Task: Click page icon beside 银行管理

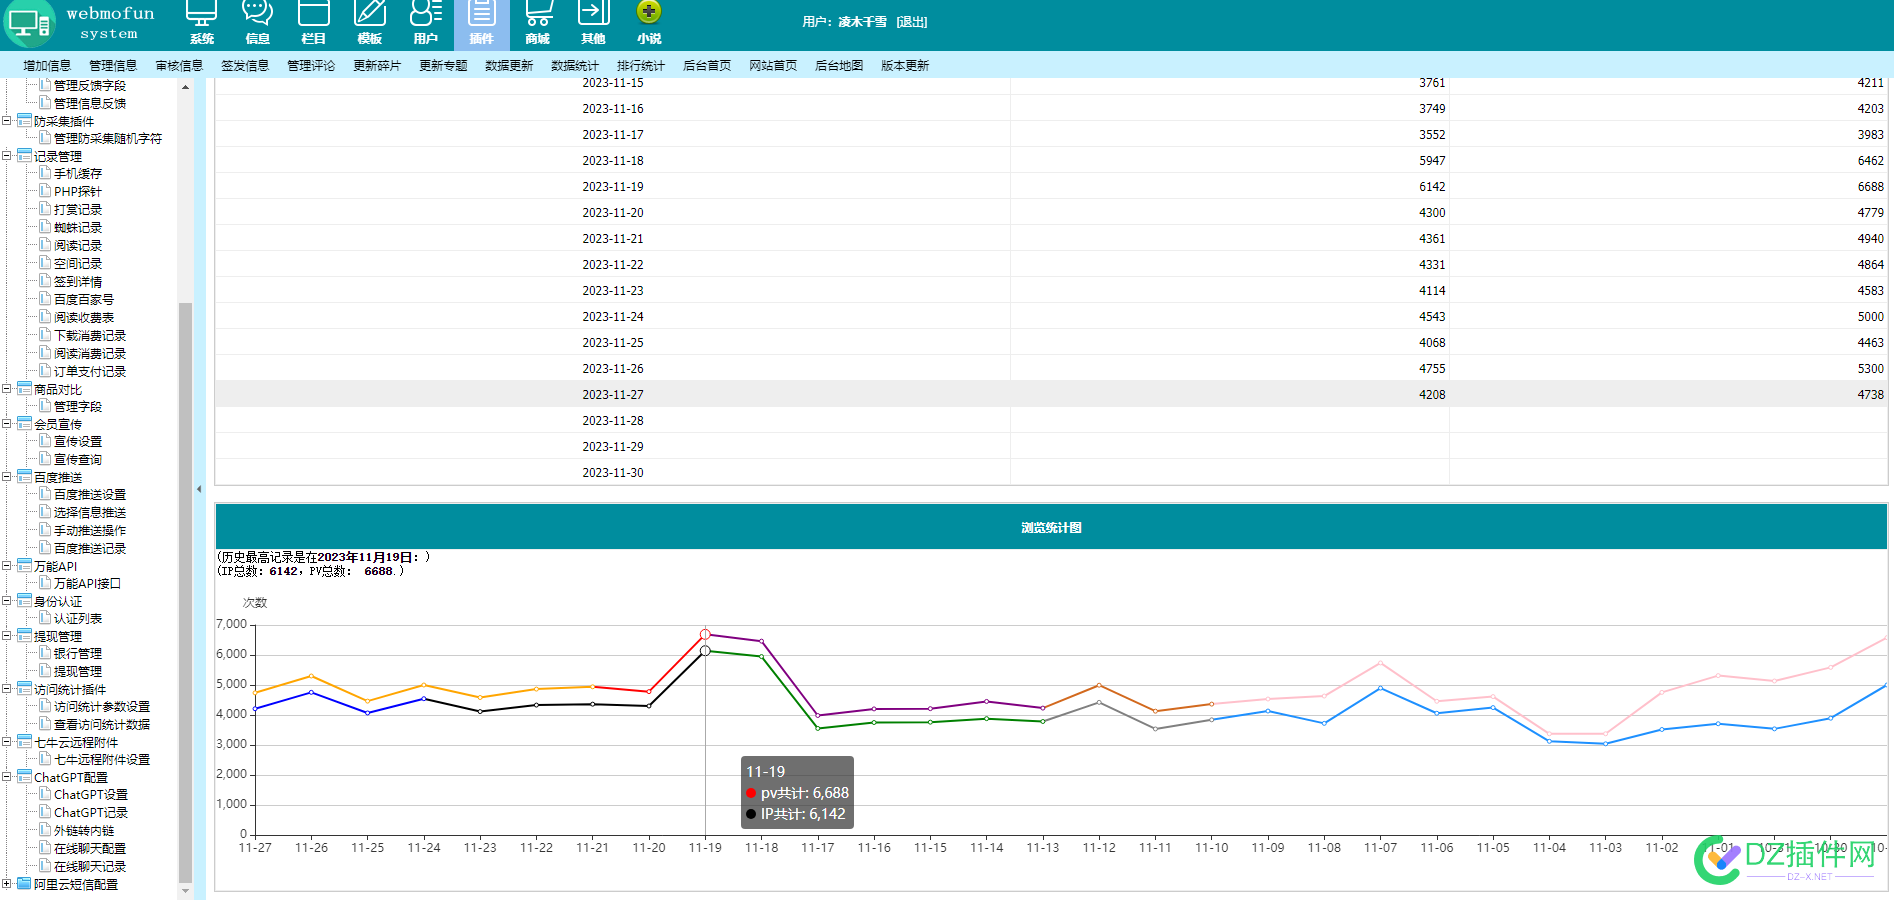Action: click(x=45, y=652)
